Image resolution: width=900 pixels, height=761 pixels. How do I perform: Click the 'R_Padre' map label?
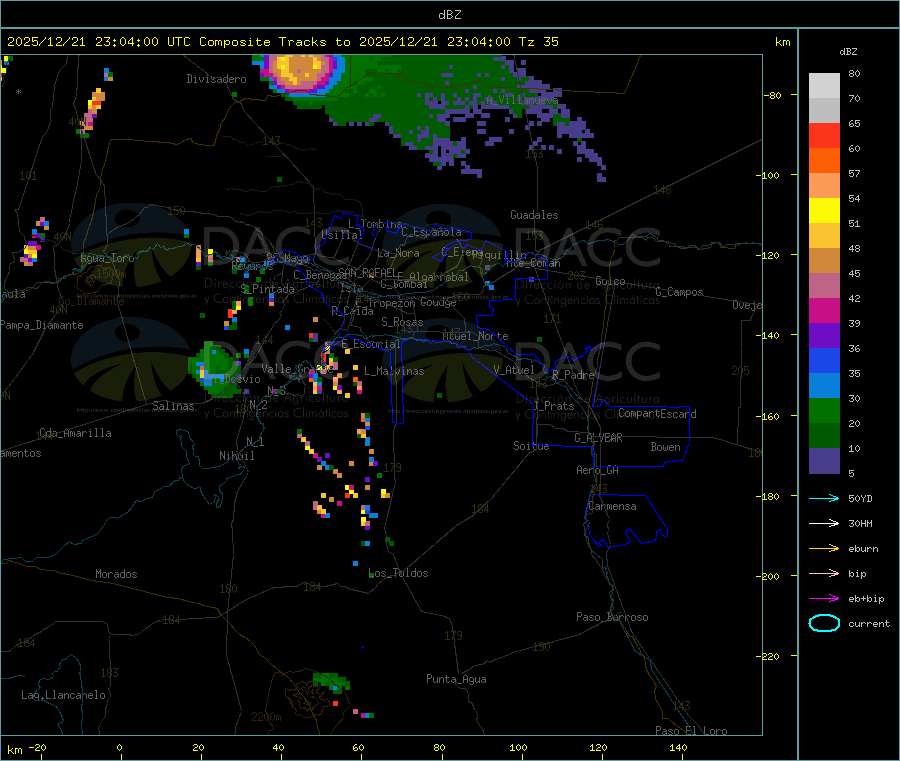tap(573, 375)
